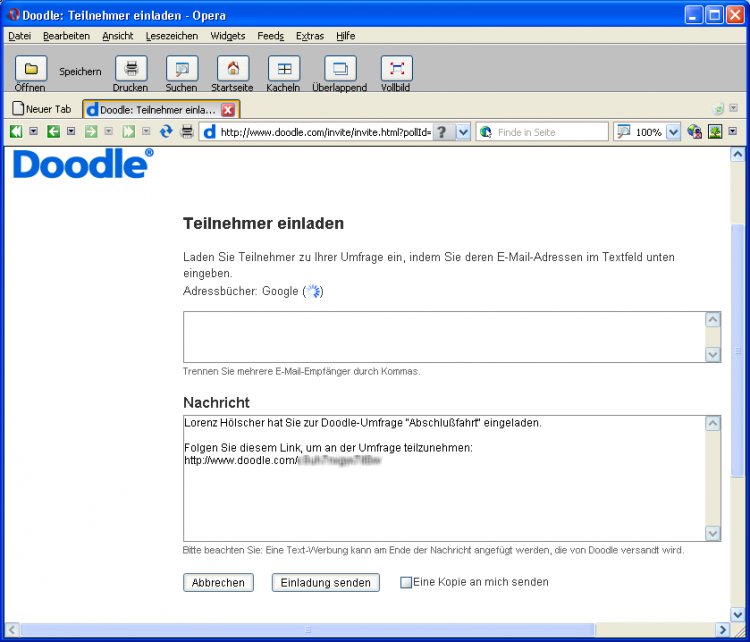This screenshot has height=642, width=750.
Task: Click the recipients box scroll-up arrow
Action: [x=713, y=320]
